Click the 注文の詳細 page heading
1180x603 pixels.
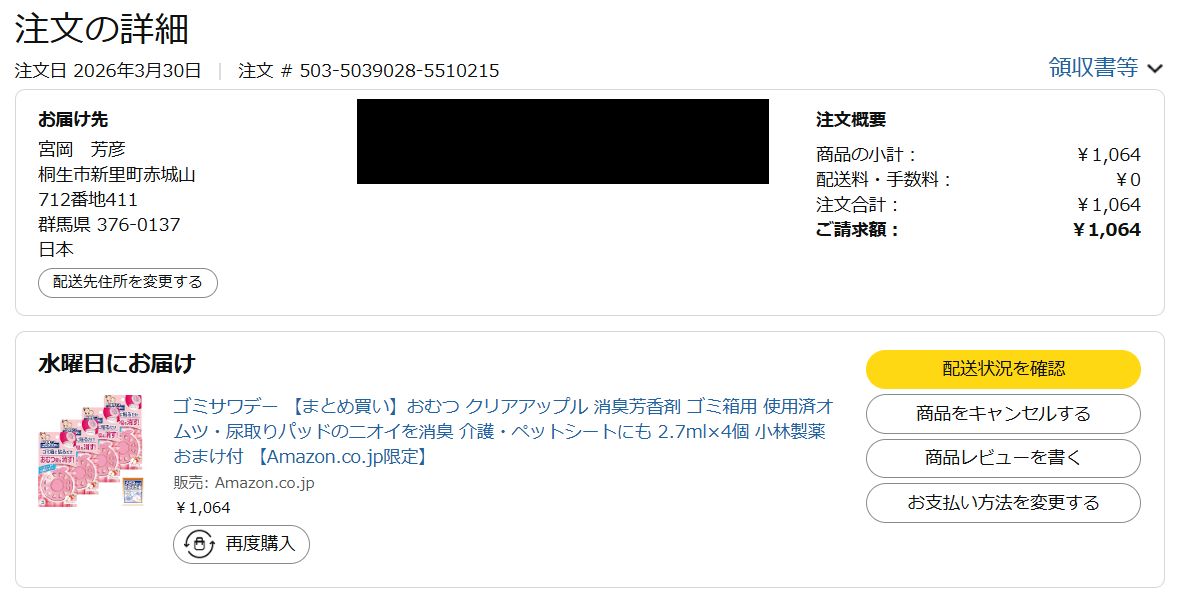pyautogui.click(x=102, y=29)
